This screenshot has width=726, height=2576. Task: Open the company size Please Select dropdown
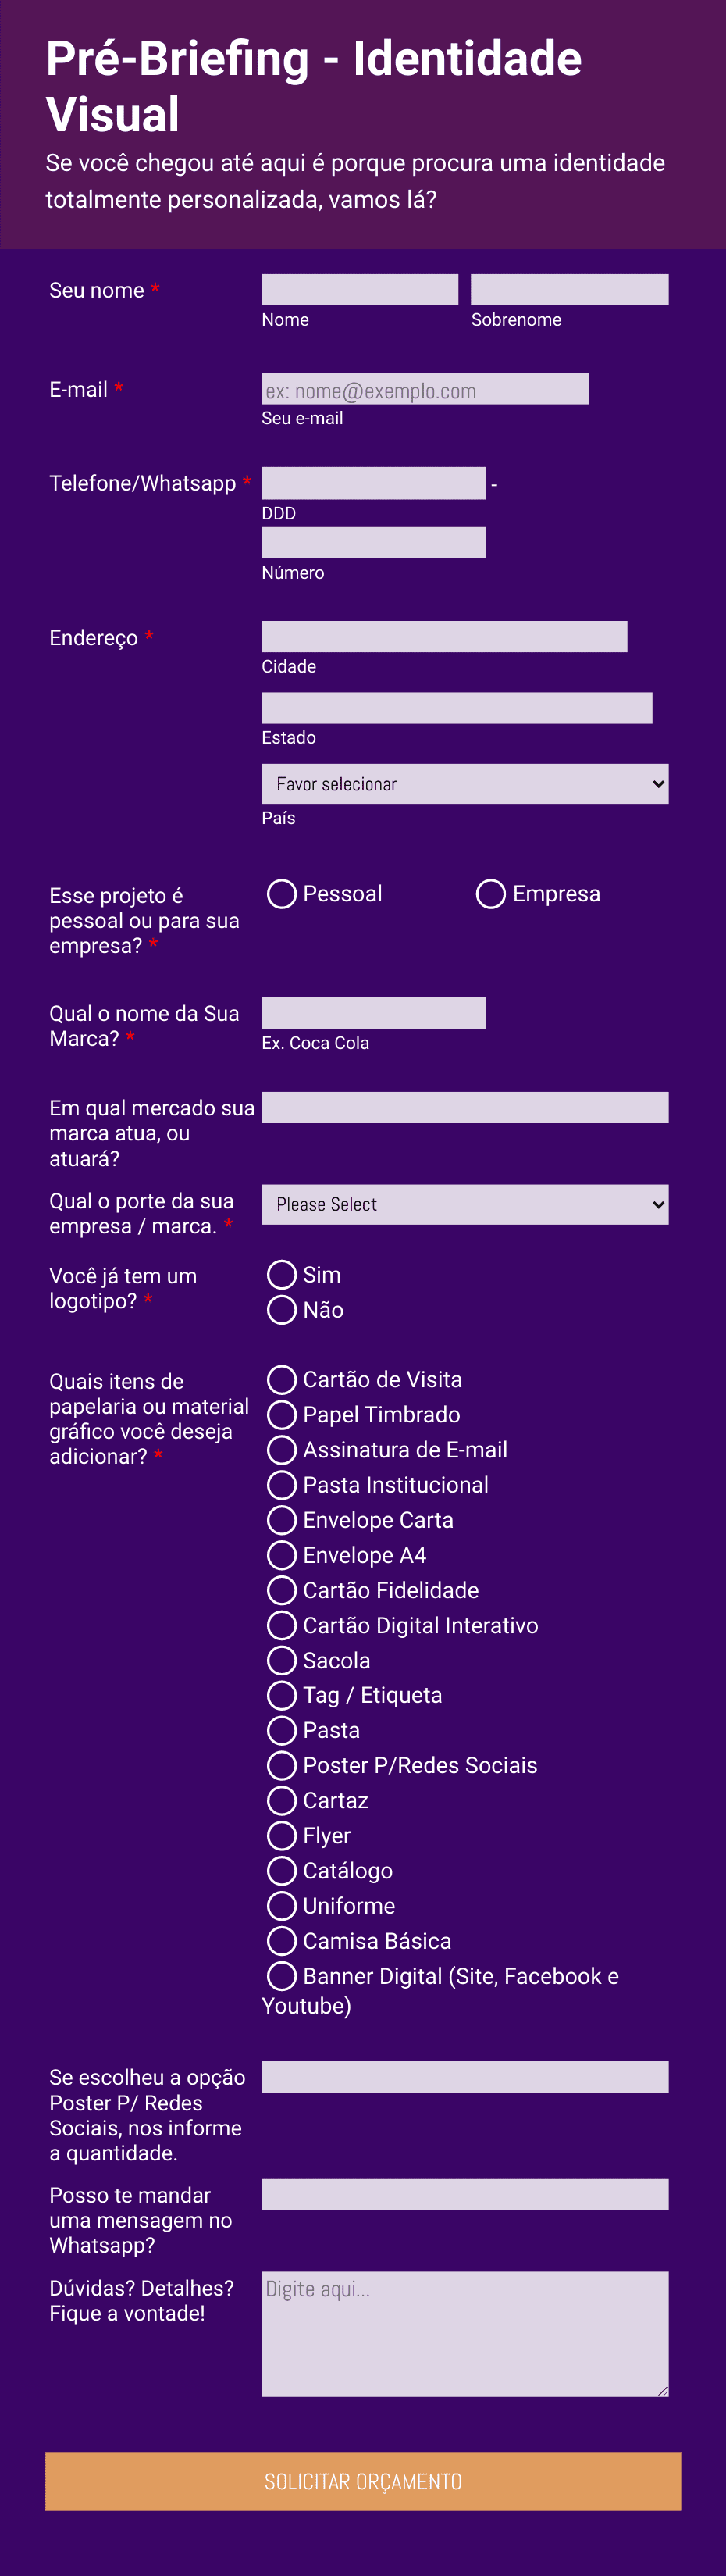(x=465, y=1204)
